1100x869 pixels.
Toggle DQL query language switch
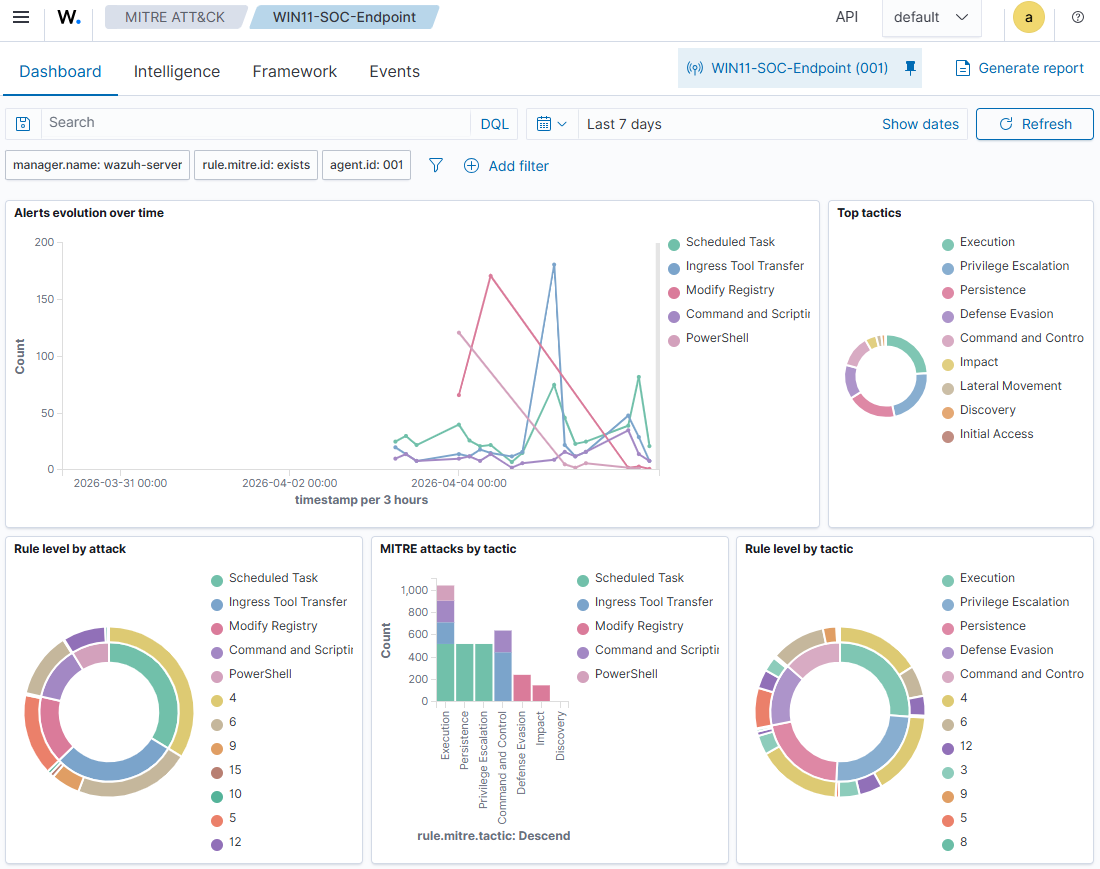coord(494,124)
